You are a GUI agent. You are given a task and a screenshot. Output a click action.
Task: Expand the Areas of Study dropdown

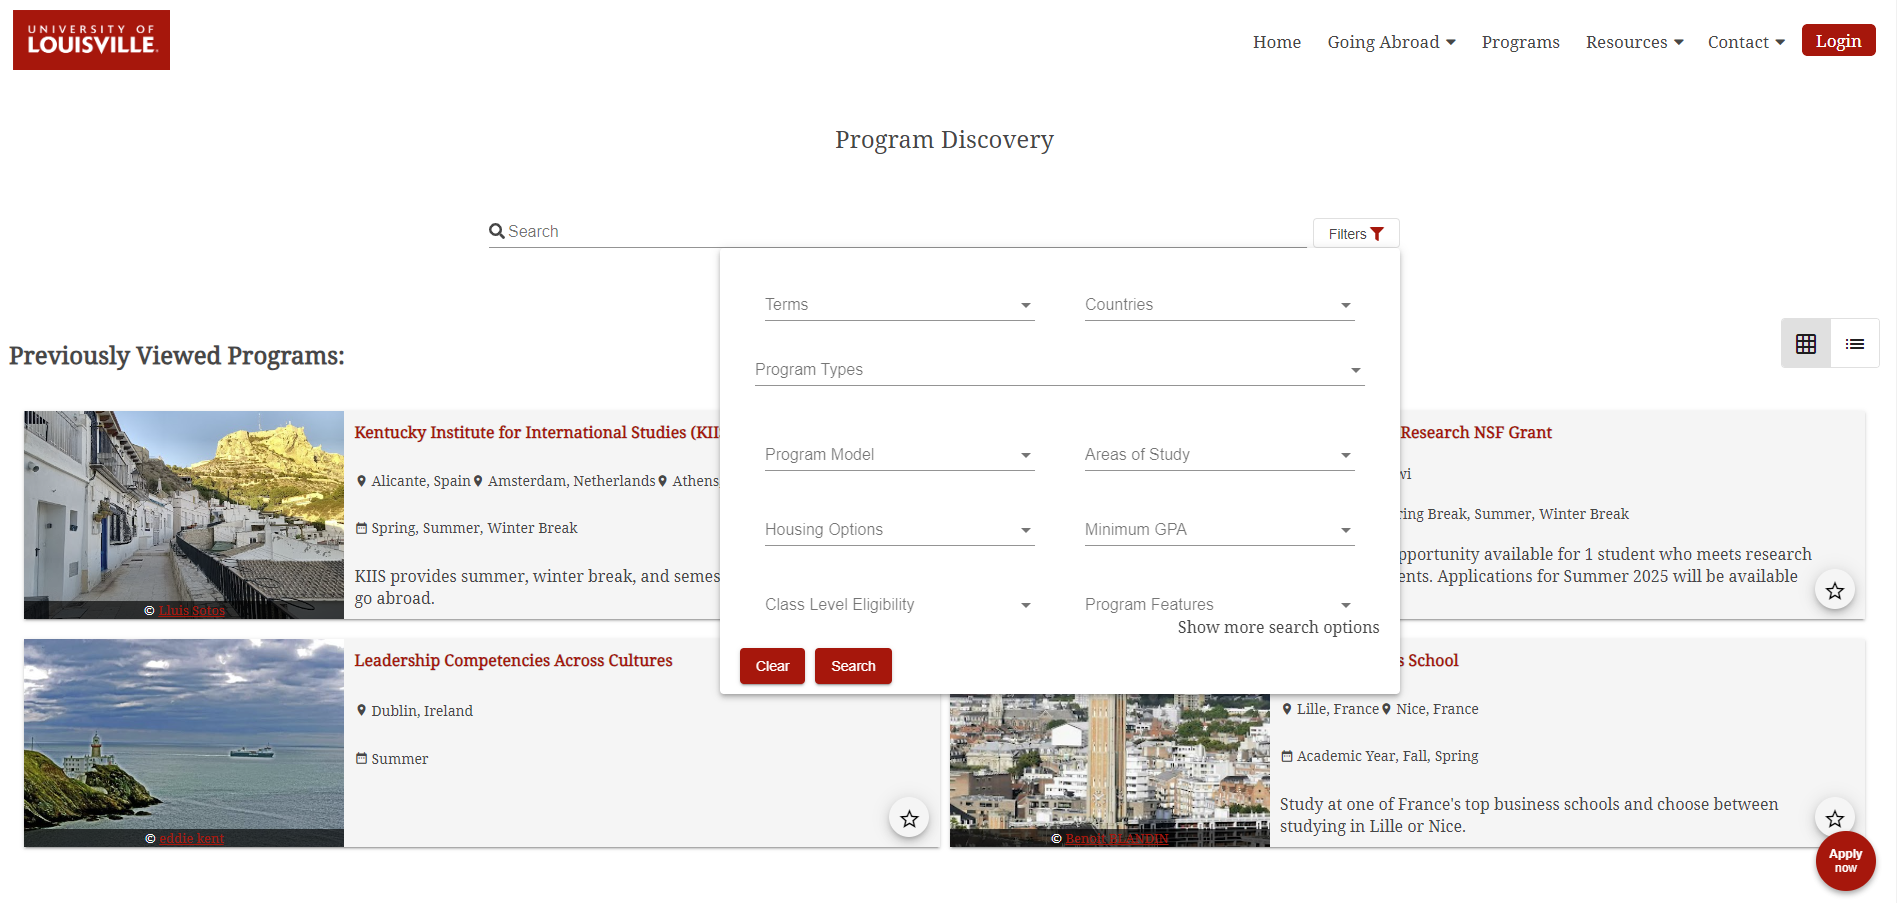click(1219, 454)
